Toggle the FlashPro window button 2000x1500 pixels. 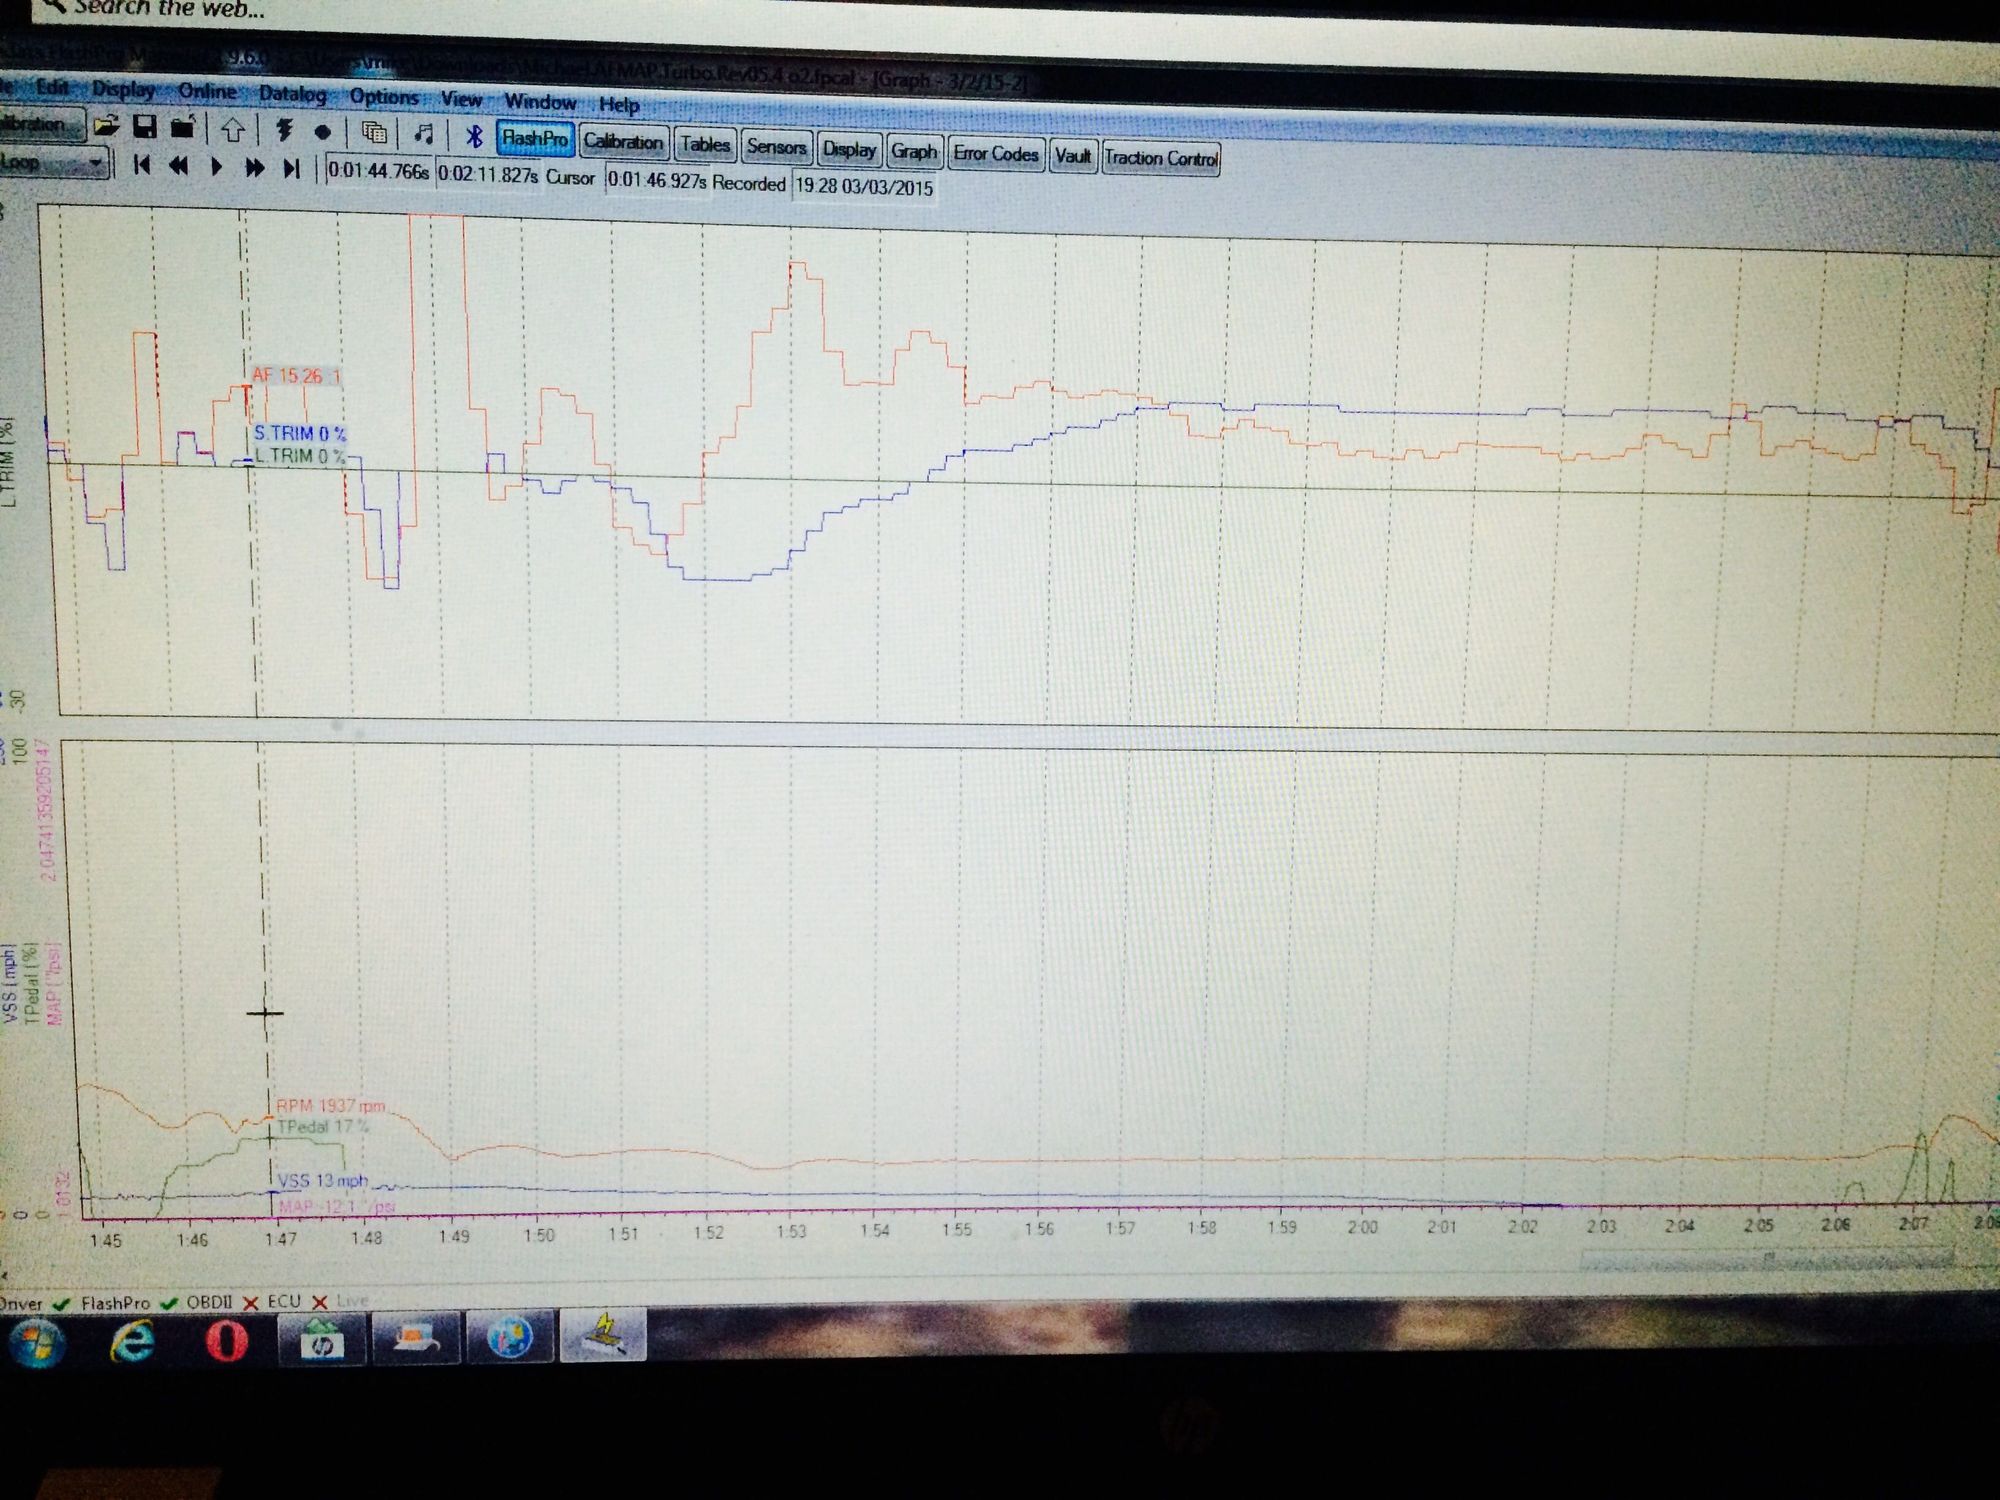tap(535, 138)
